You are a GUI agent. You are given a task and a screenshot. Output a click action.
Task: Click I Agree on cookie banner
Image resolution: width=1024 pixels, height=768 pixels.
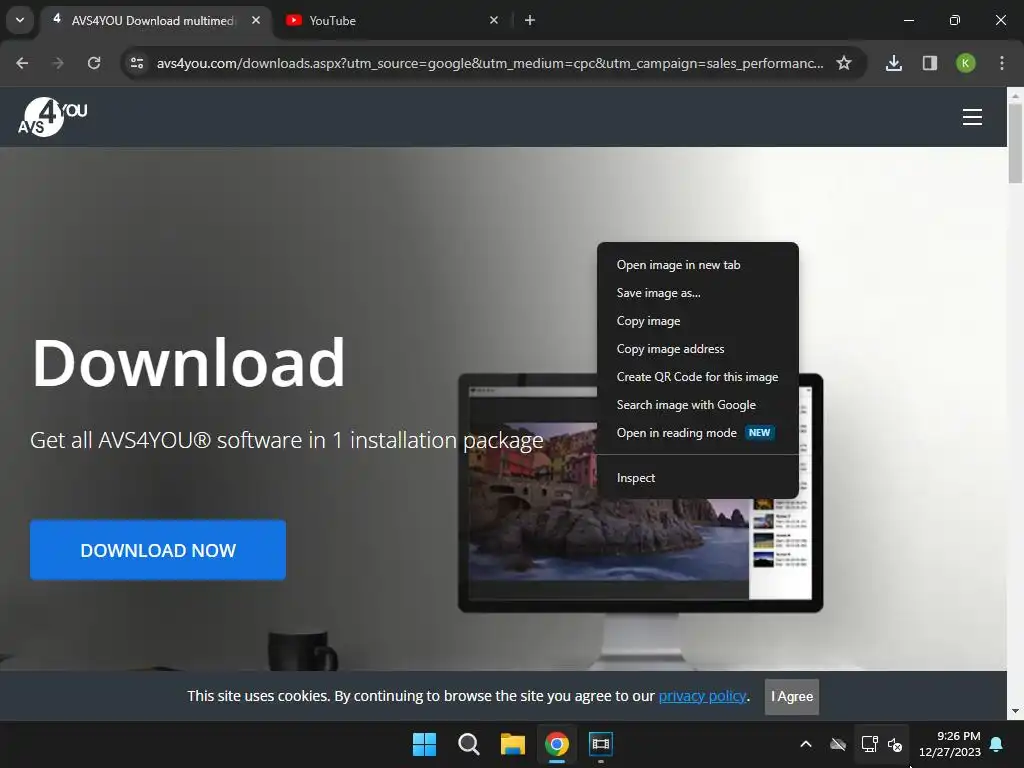click(792, 696)
